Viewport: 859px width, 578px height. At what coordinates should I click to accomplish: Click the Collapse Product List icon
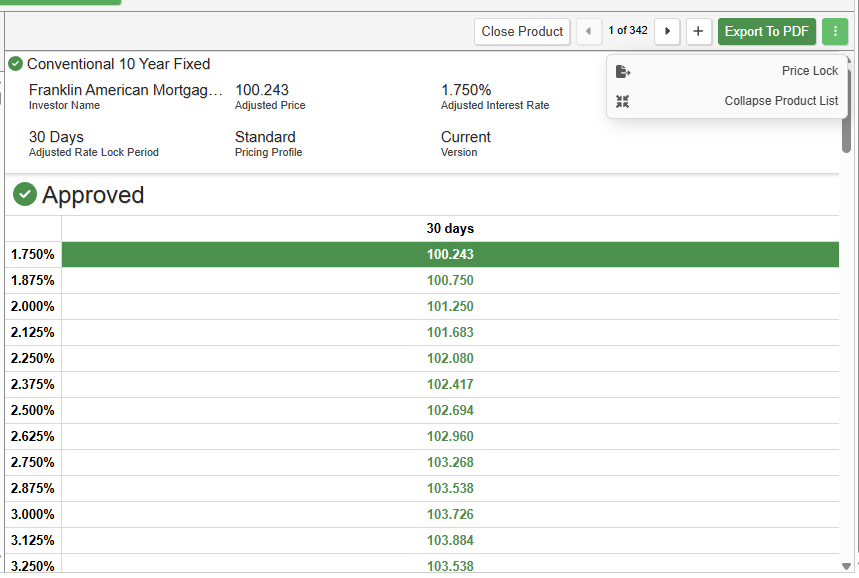(622, 101)
